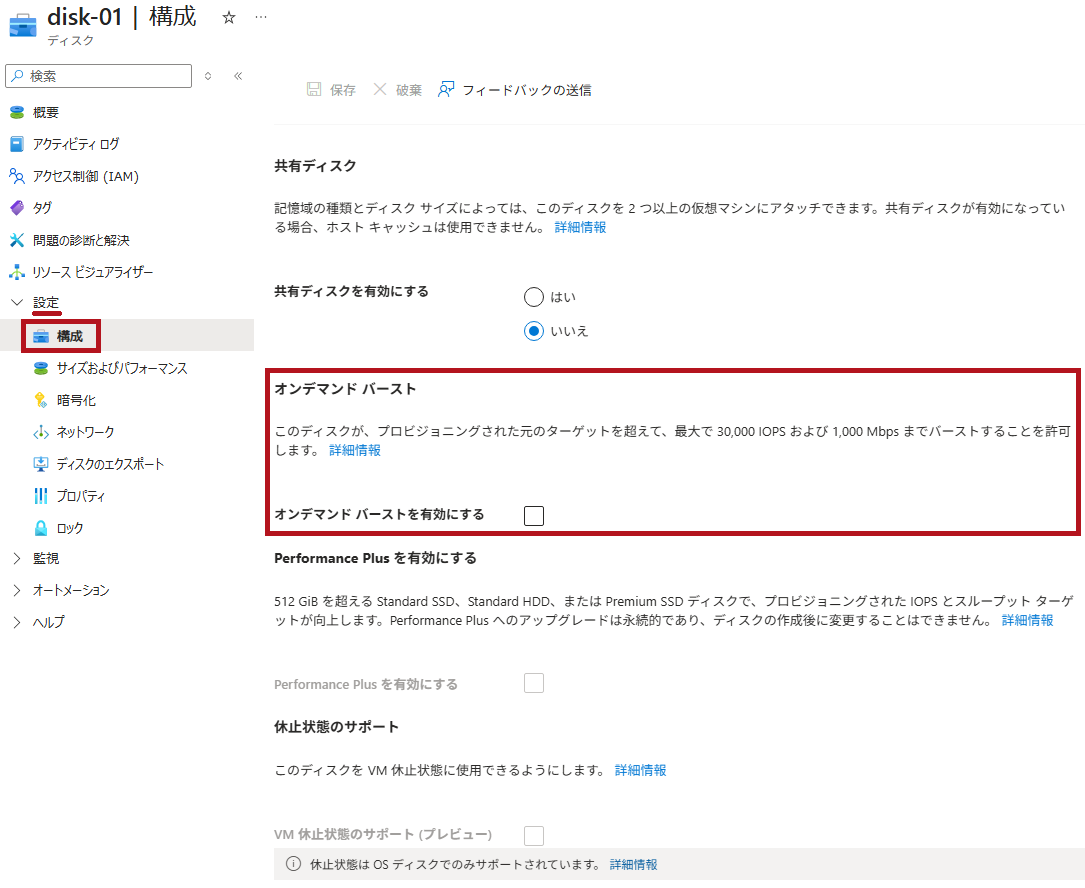Screen dimensions: 1085x888
Task: Expand the 監視 section
Action: click(17, 558)
